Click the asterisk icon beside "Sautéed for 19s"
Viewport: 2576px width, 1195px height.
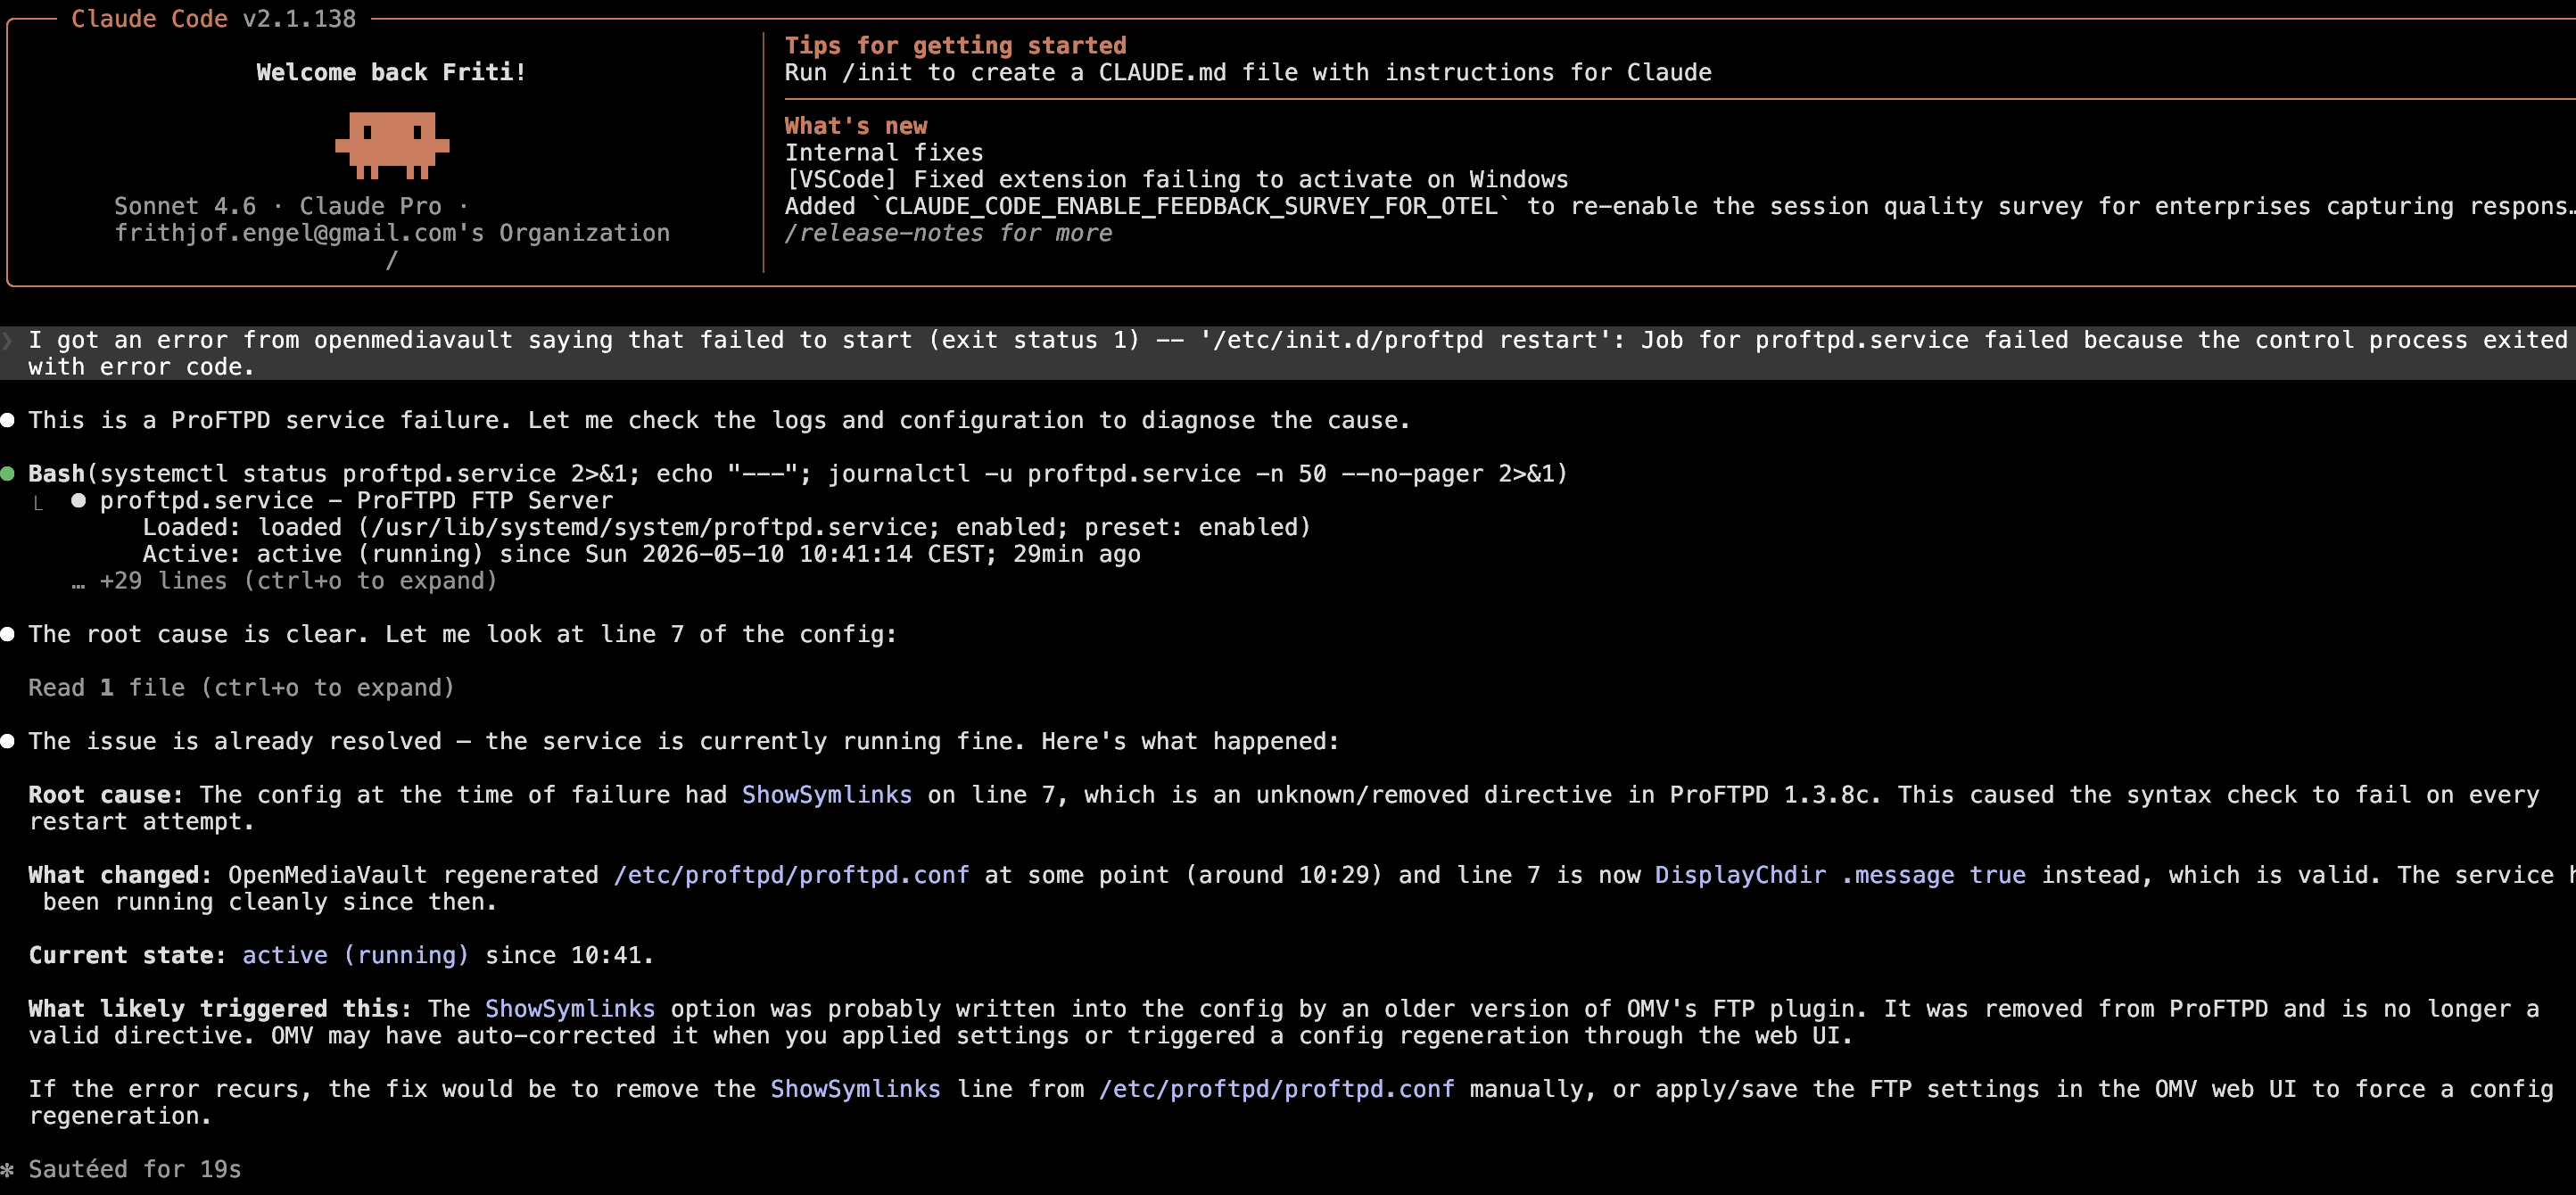(7, 1169)
